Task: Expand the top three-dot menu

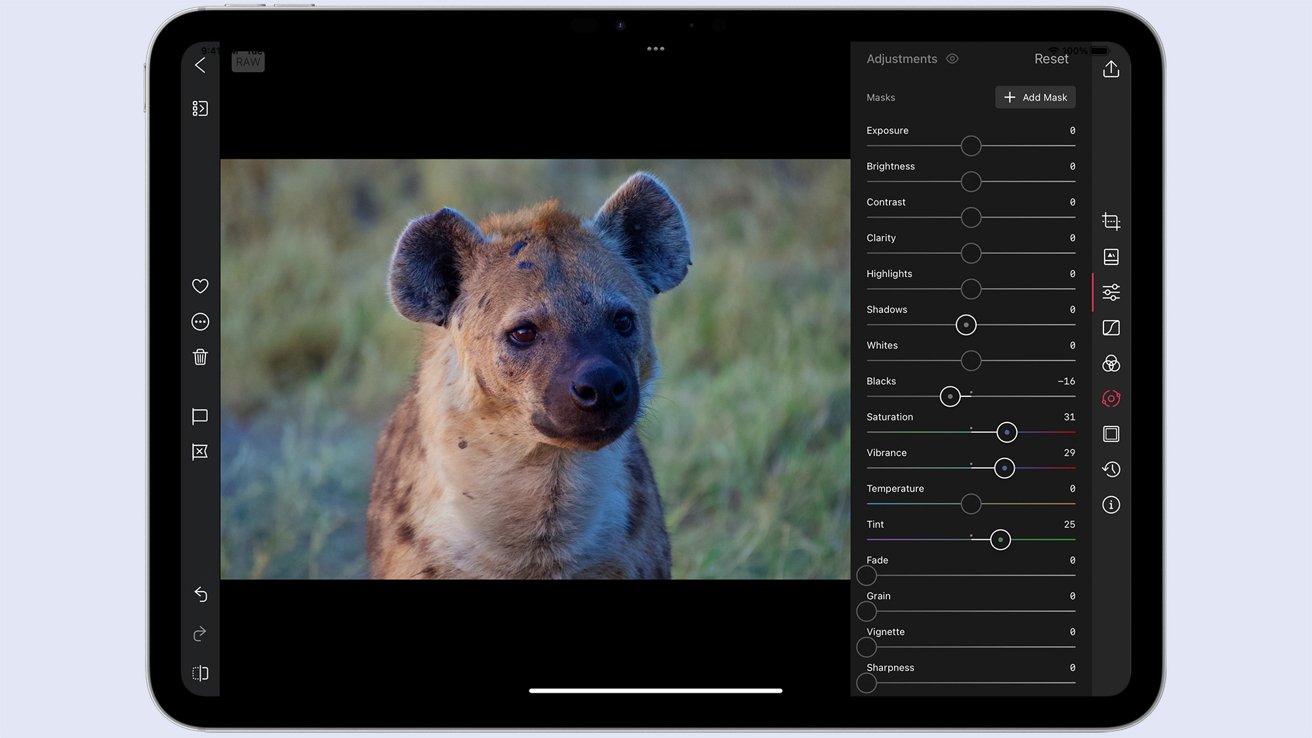Action: pyautogui.click(x=656, y=48)
